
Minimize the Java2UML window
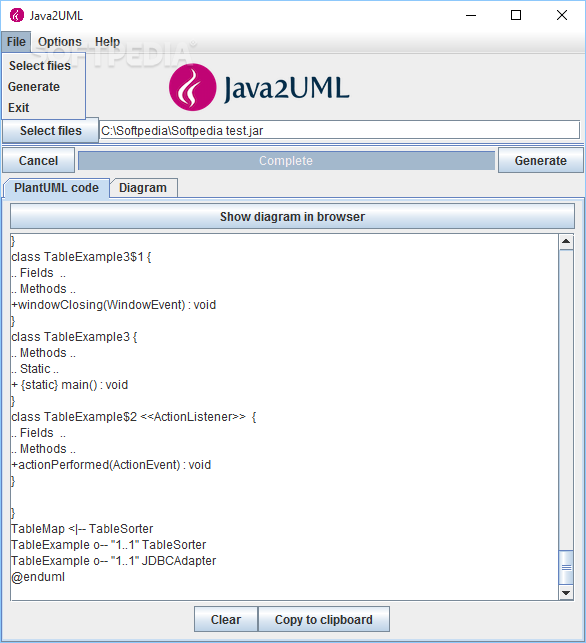point(471,16)
